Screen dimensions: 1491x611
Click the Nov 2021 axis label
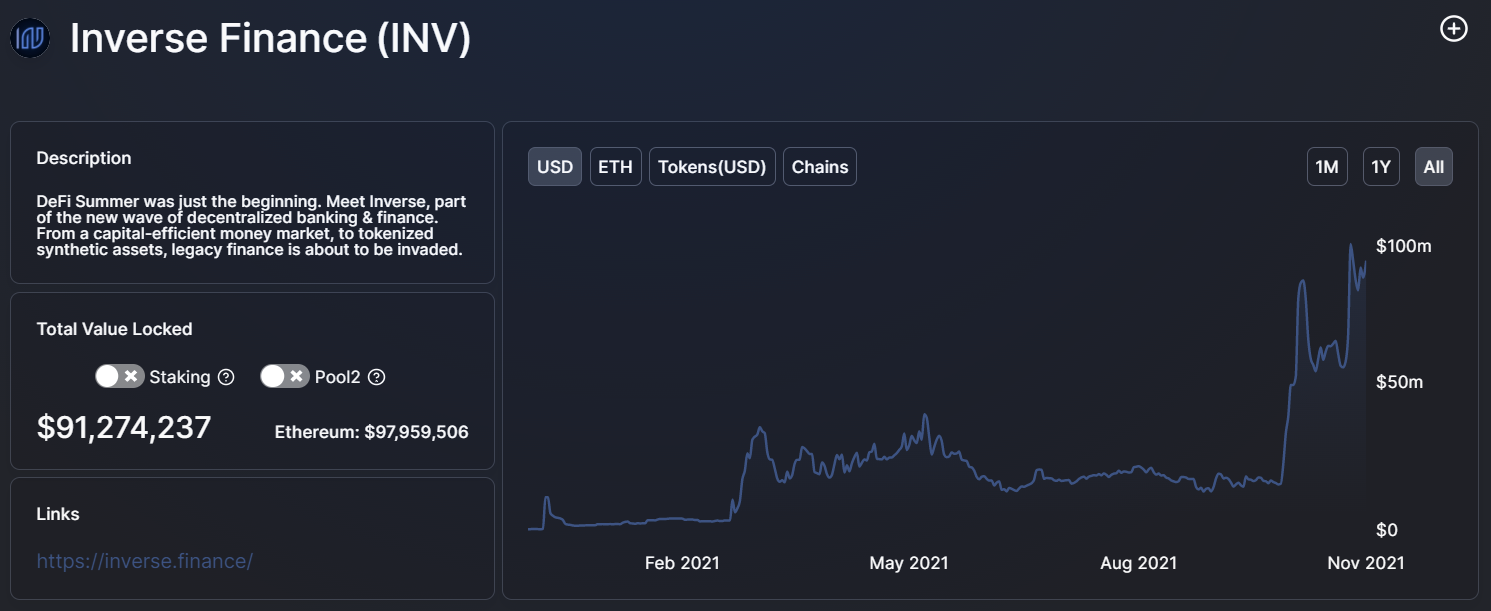[x=1366, y=563]
